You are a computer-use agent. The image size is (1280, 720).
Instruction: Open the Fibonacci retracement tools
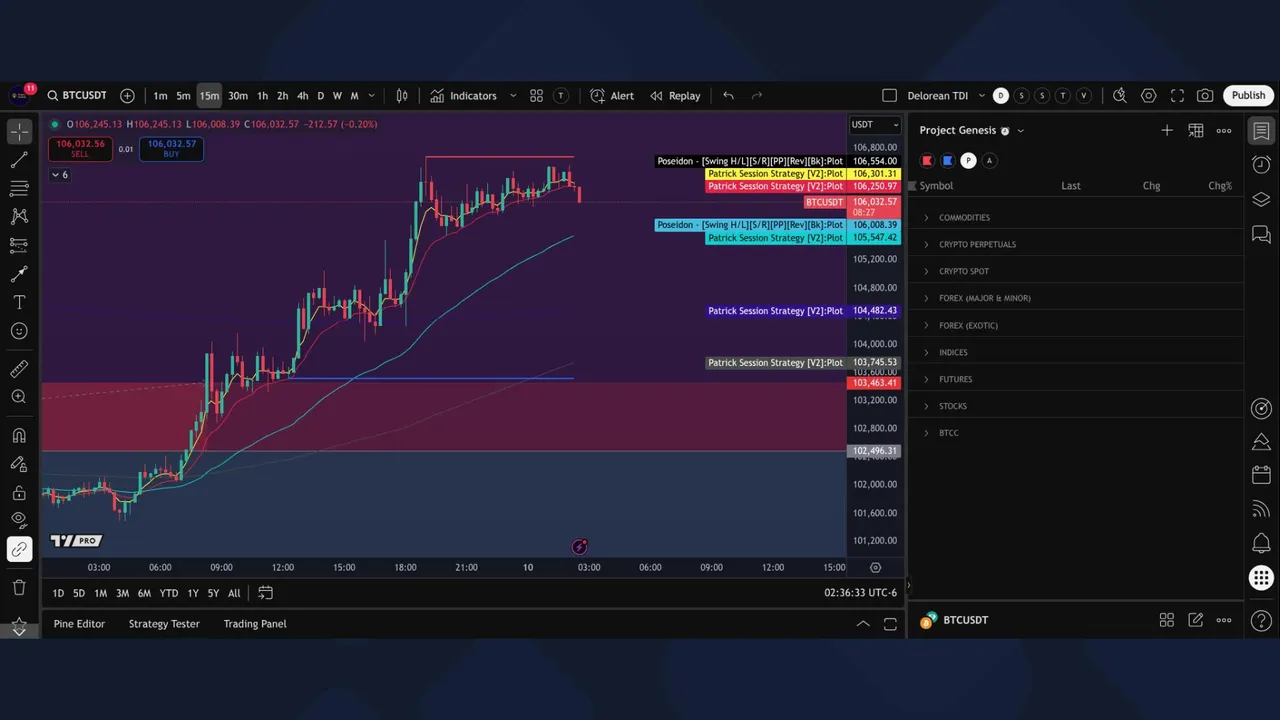19,188
